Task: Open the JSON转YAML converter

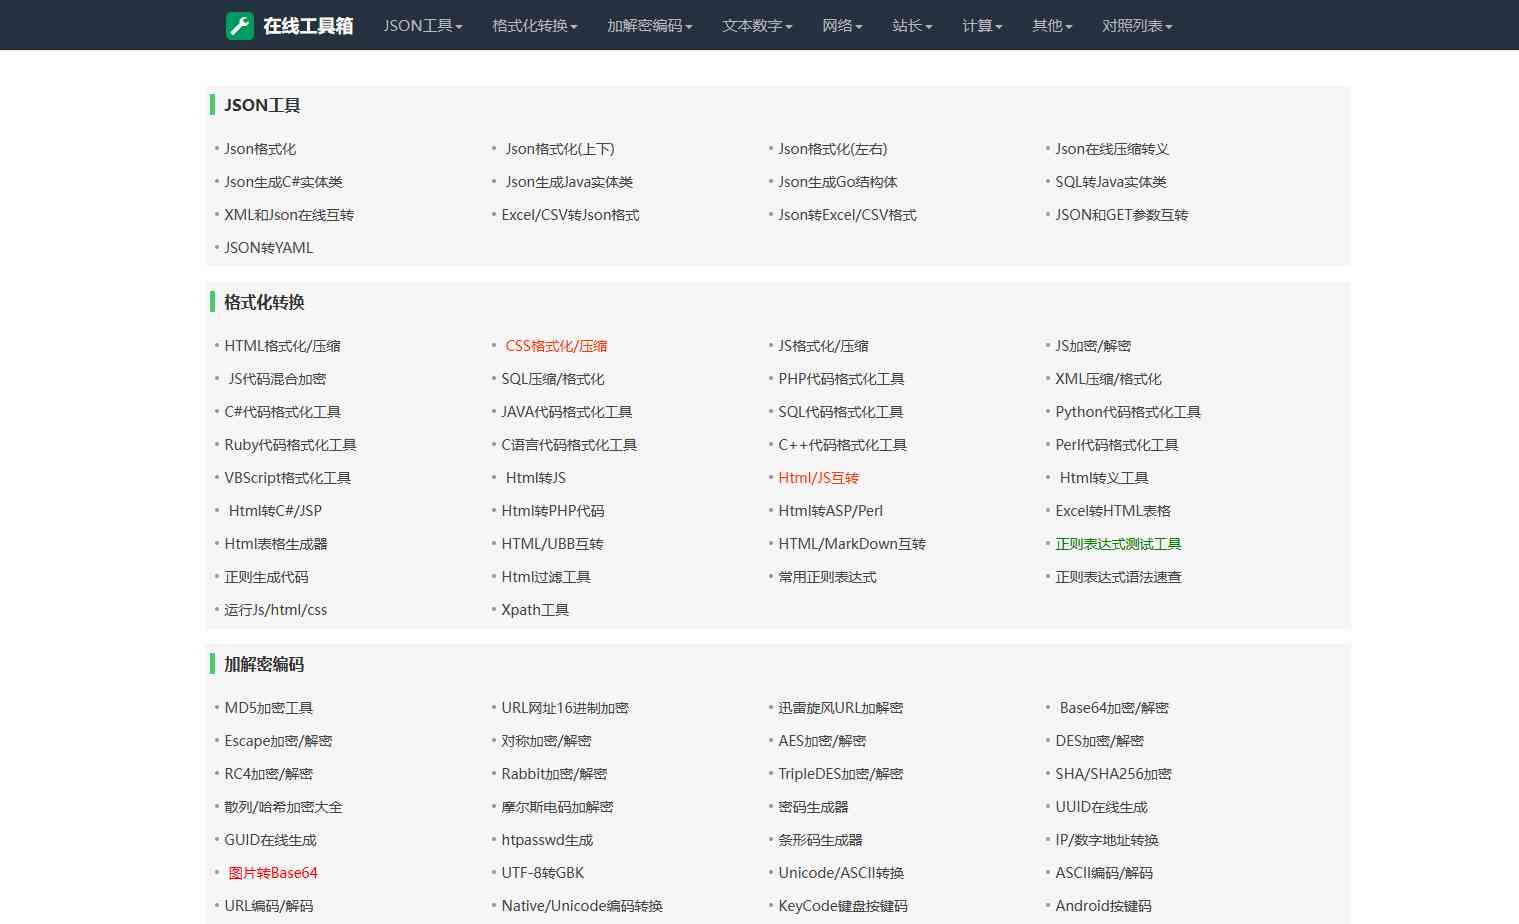Action: click(268, 247)
